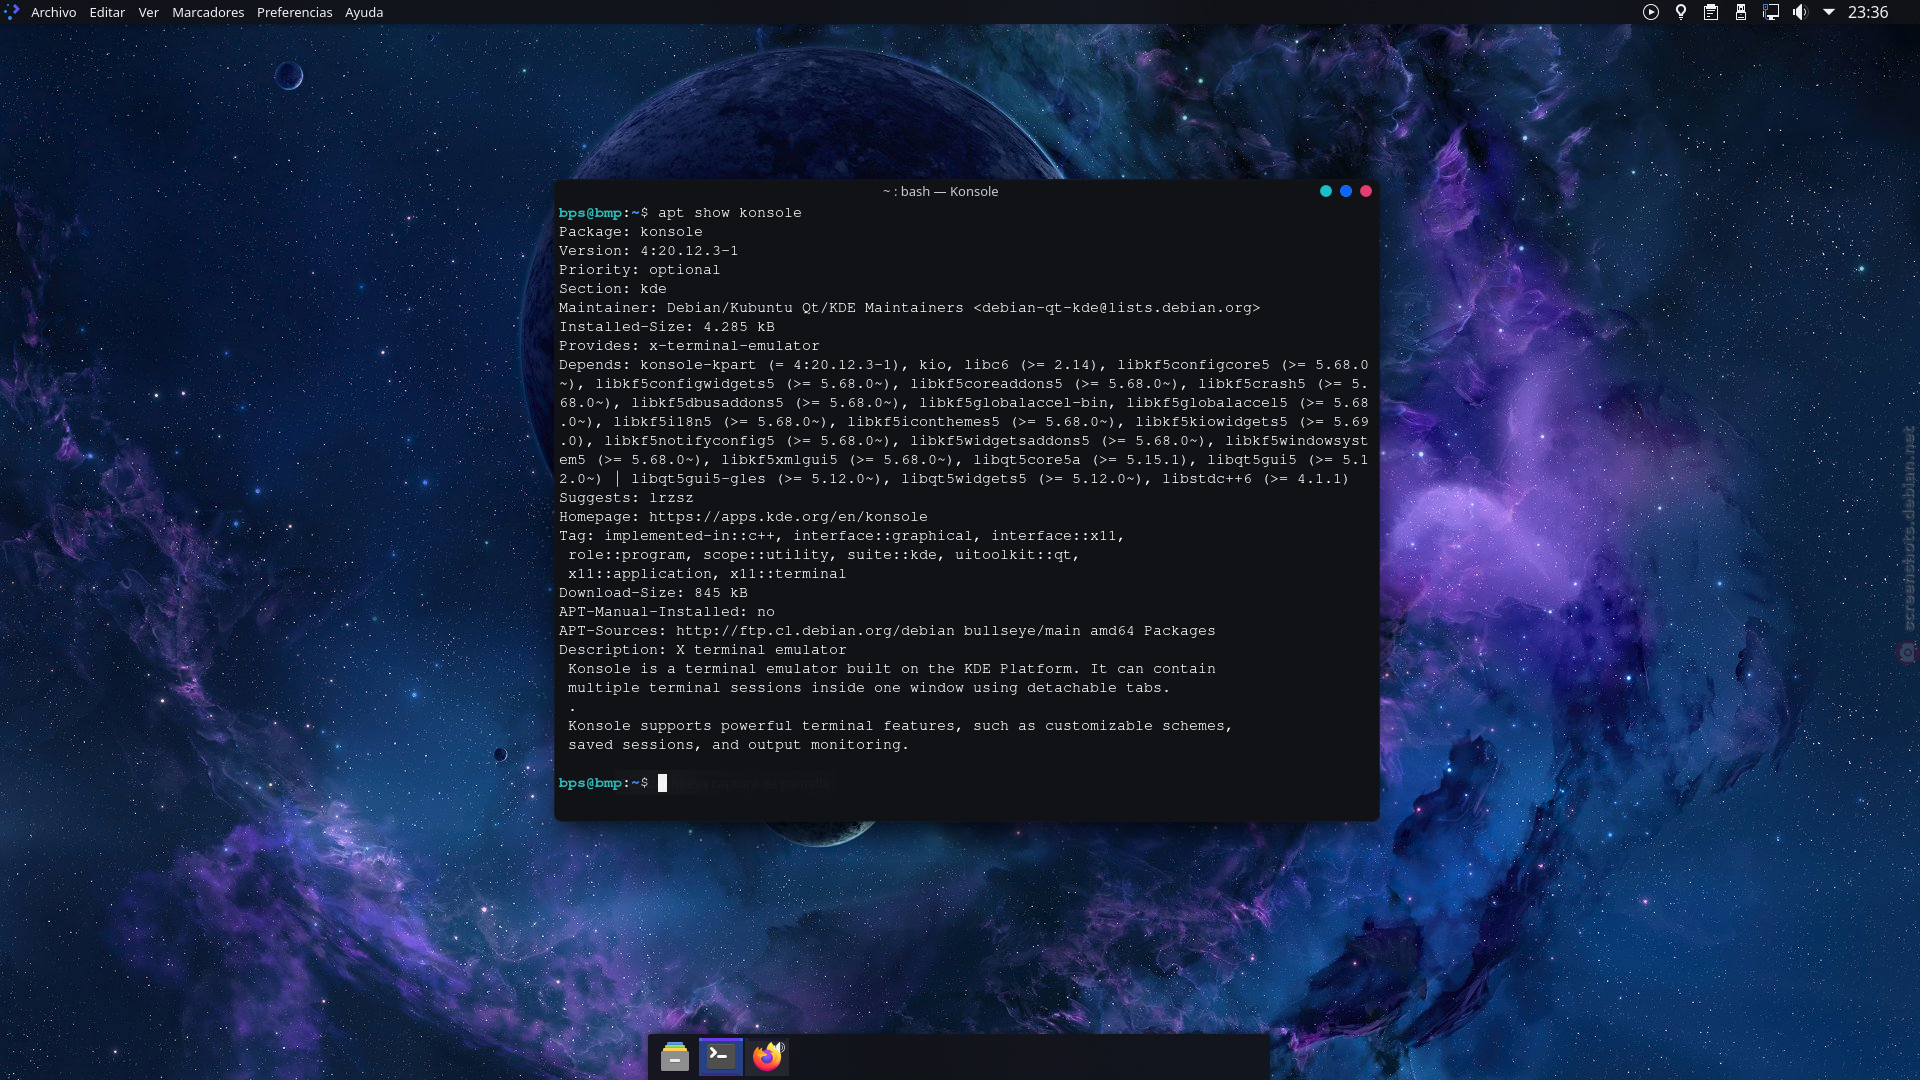Switch to Firefox via dock icon
Screen dimensions: 1920x1080
pos(767,1057)
